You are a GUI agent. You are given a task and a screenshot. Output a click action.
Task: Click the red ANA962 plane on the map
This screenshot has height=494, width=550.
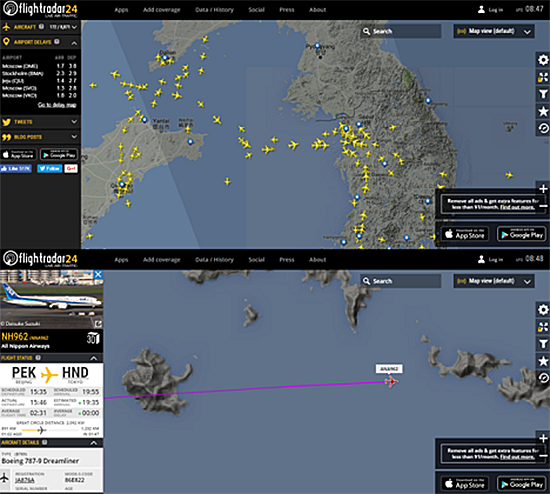point(391,381)
